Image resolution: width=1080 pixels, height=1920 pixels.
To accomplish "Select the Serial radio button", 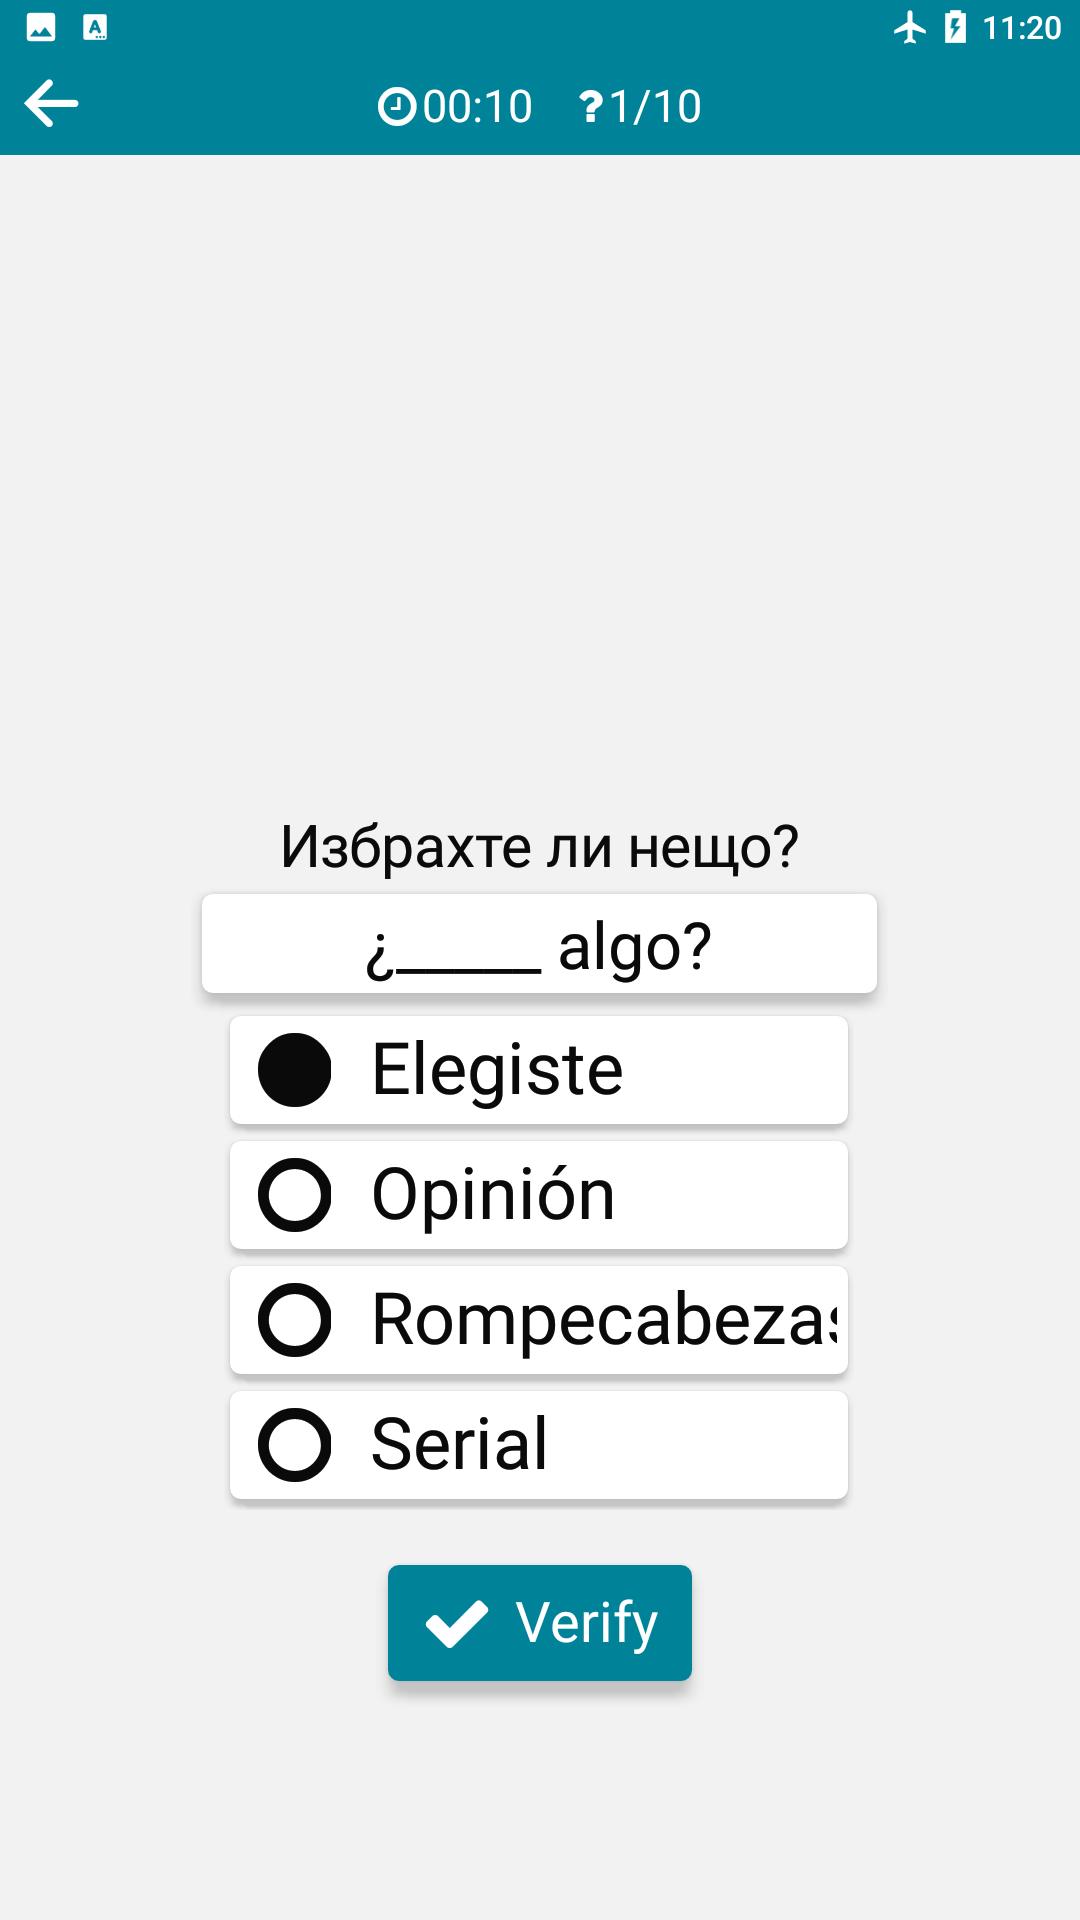I will point(295,1445).
